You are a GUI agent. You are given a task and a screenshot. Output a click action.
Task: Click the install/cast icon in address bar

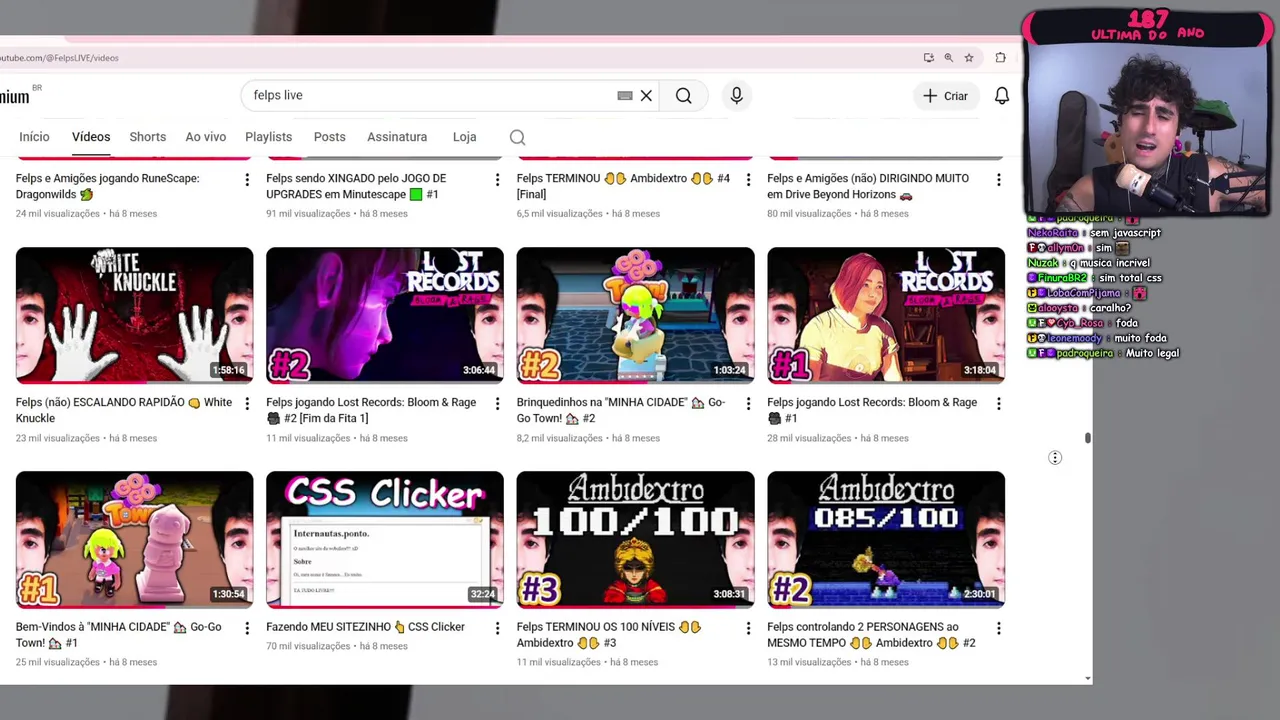coord(928,58)
